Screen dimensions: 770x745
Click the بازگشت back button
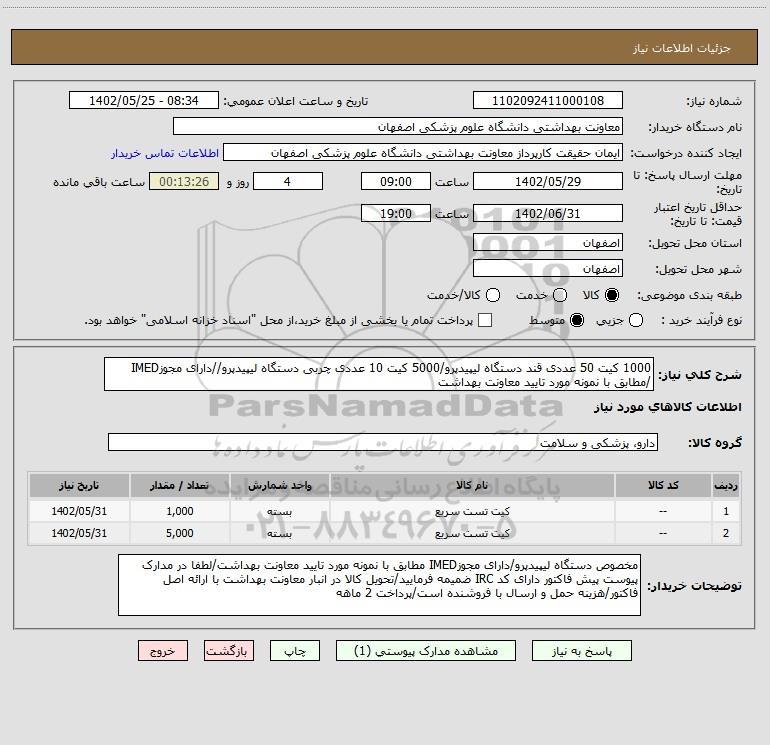click(229, 651)
